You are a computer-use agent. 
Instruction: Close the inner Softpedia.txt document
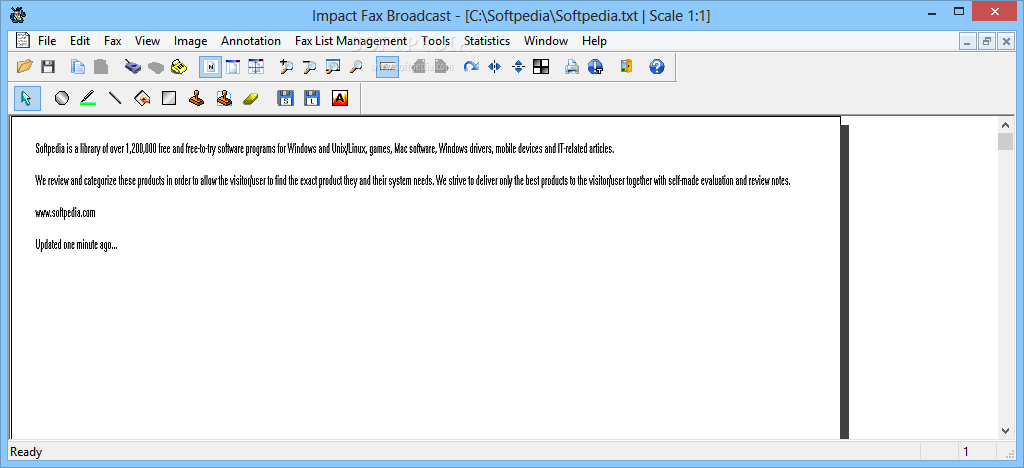pyautogui.click(x=1006, y=41)
